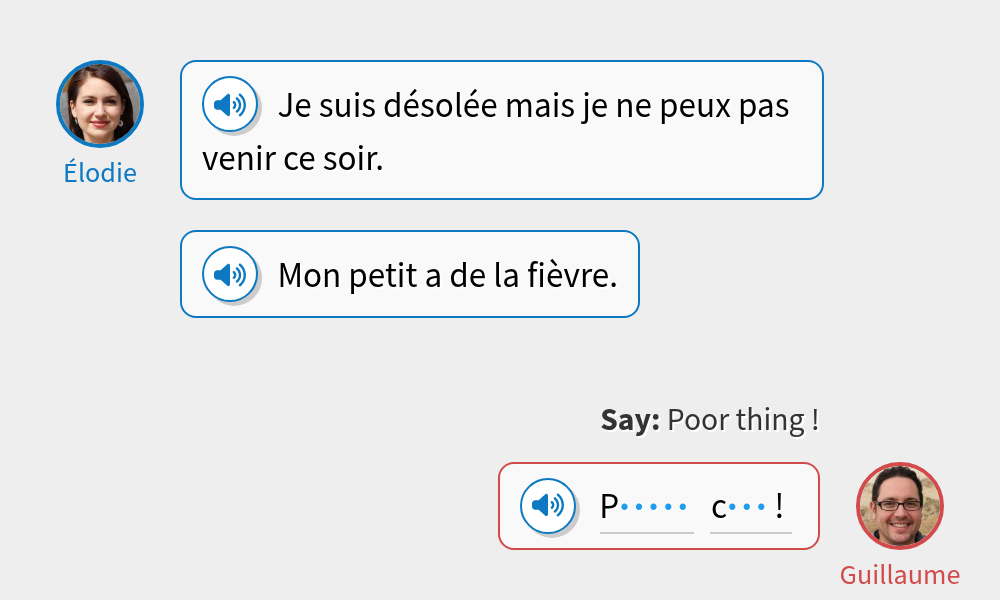This screenshot has width=1000, height=600.
Task: Click Guillaume's profile avatar
Action: (900, 506)
